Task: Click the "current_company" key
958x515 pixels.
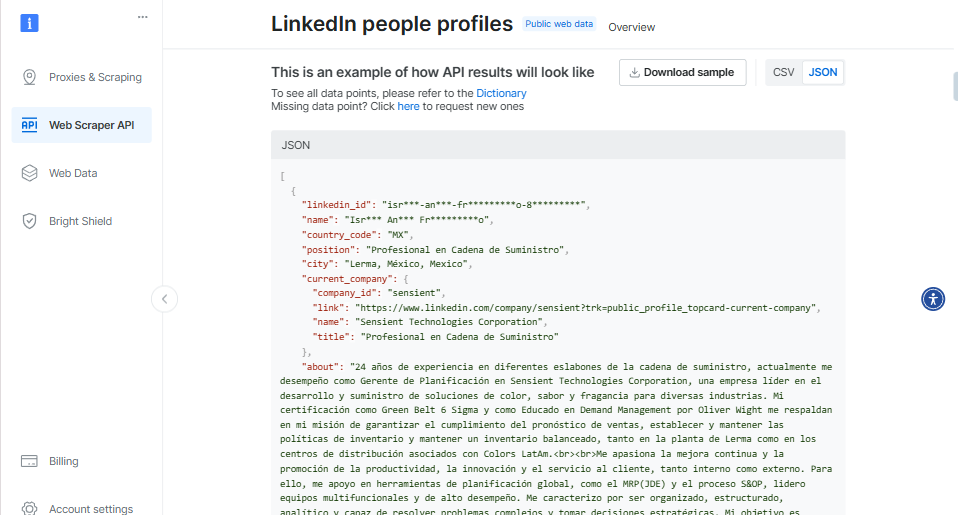Action: pos(347,279)
